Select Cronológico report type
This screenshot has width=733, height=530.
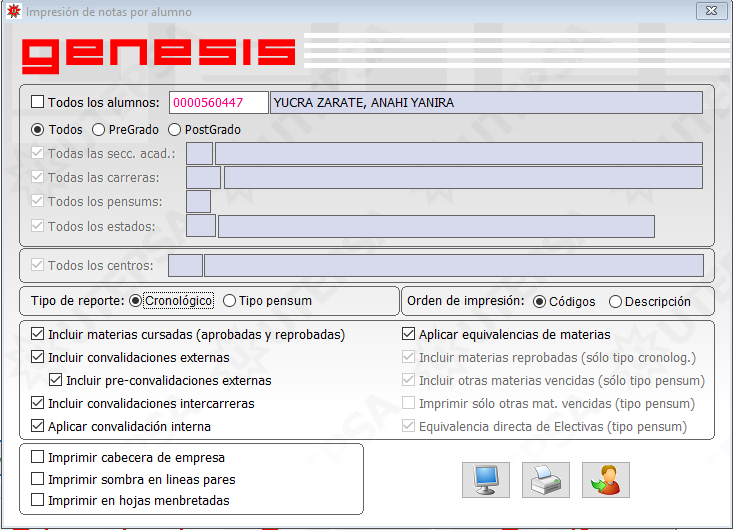tap(136, 301)
